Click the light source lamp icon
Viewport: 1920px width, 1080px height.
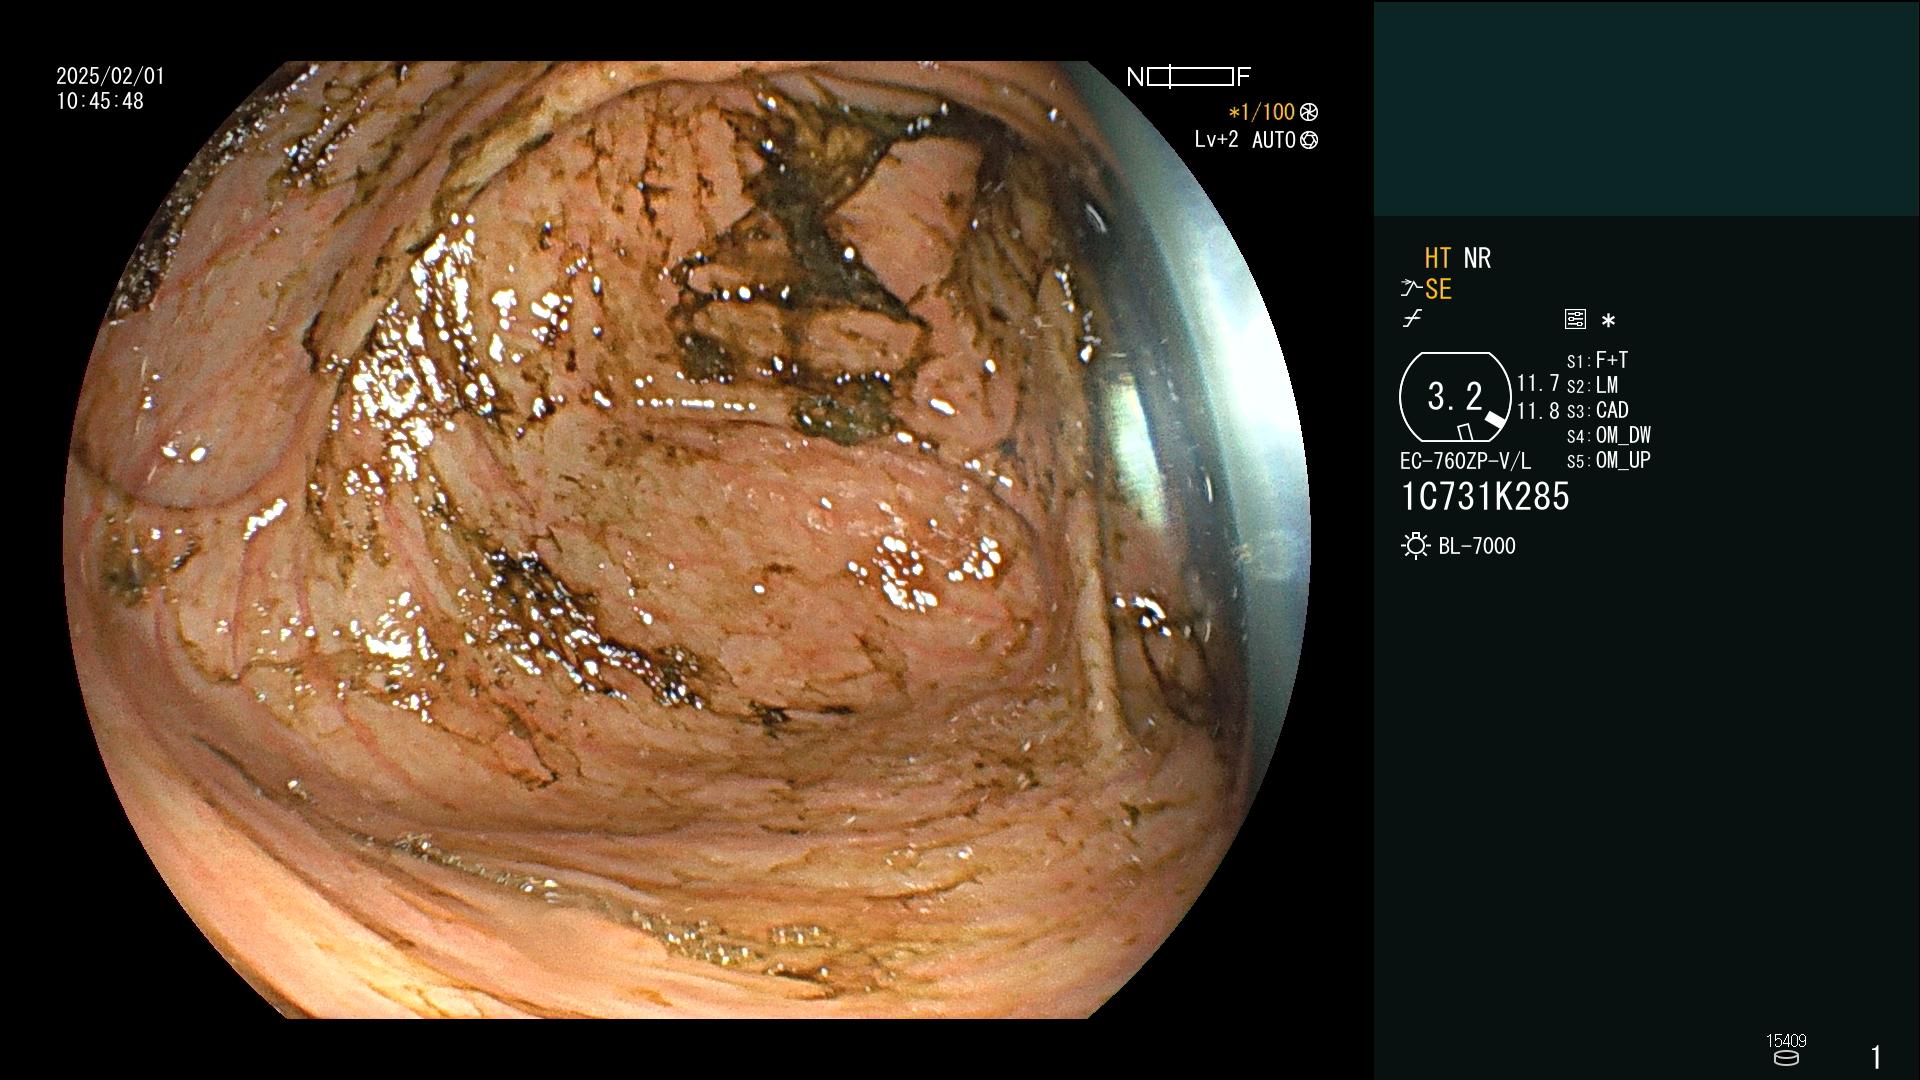1416,546
